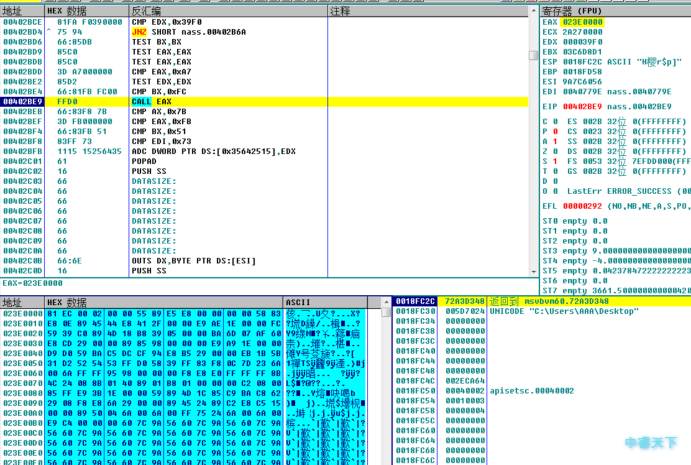The image size is (691, 465).
Task: Toggle the S sign flag value
Action: pos(555,161)
